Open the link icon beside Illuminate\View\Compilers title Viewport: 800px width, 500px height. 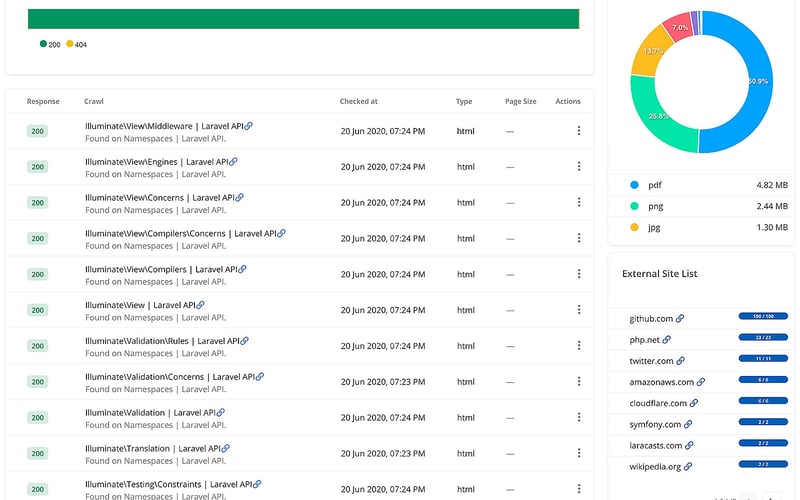(242, 269)
